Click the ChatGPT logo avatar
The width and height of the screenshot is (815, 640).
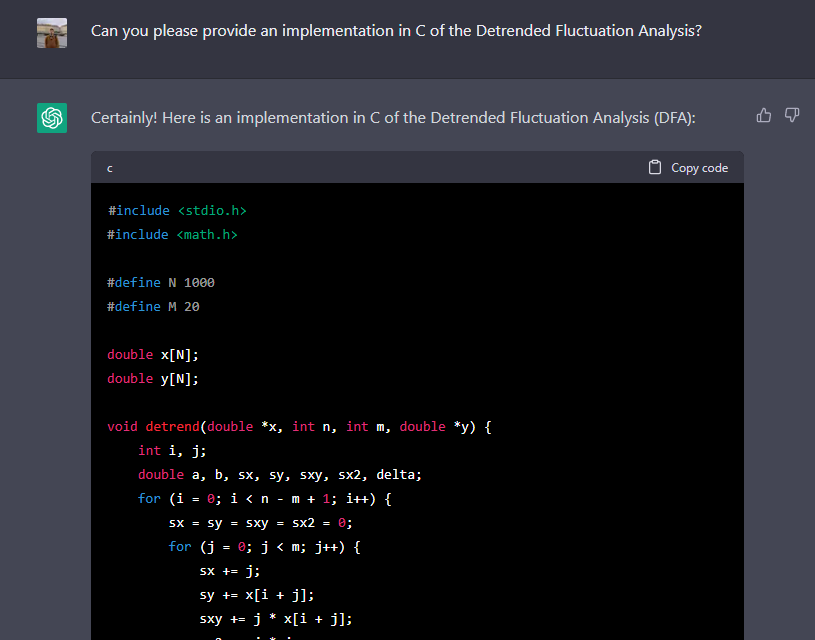pos(52,118)
